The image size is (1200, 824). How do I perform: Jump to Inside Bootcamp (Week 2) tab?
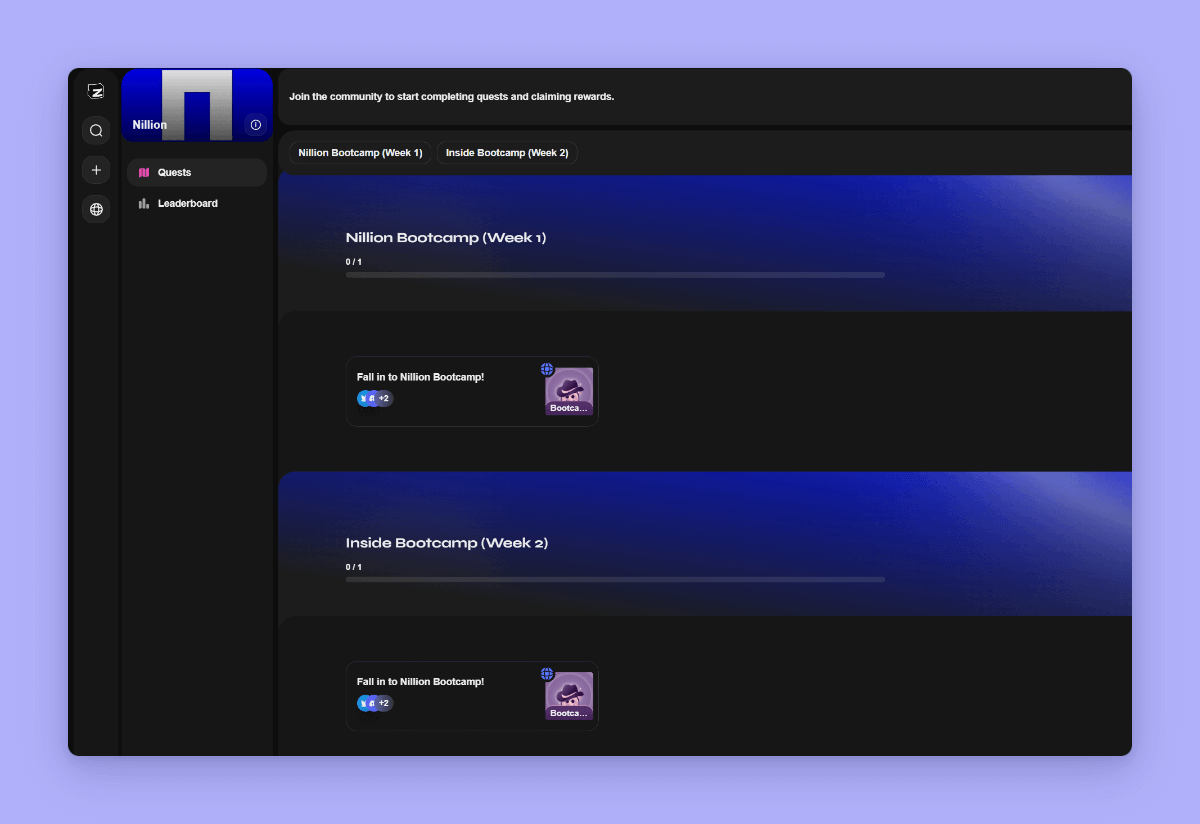click(507, 153)
